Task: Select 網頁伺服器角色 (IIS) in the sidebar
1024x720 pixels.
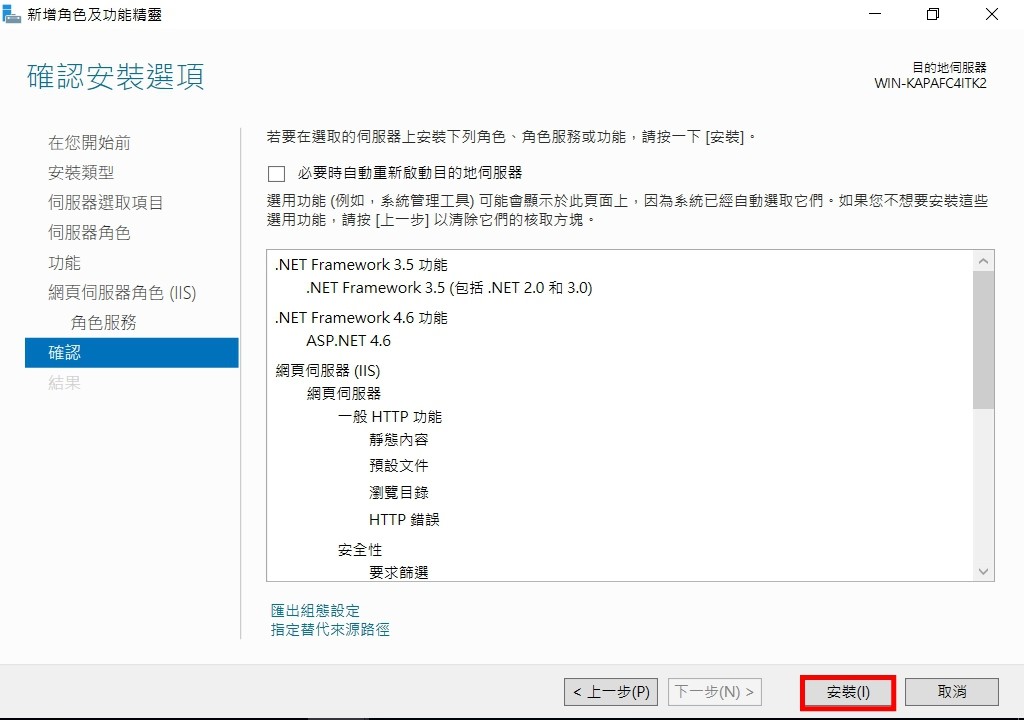Action: (122, 293)
